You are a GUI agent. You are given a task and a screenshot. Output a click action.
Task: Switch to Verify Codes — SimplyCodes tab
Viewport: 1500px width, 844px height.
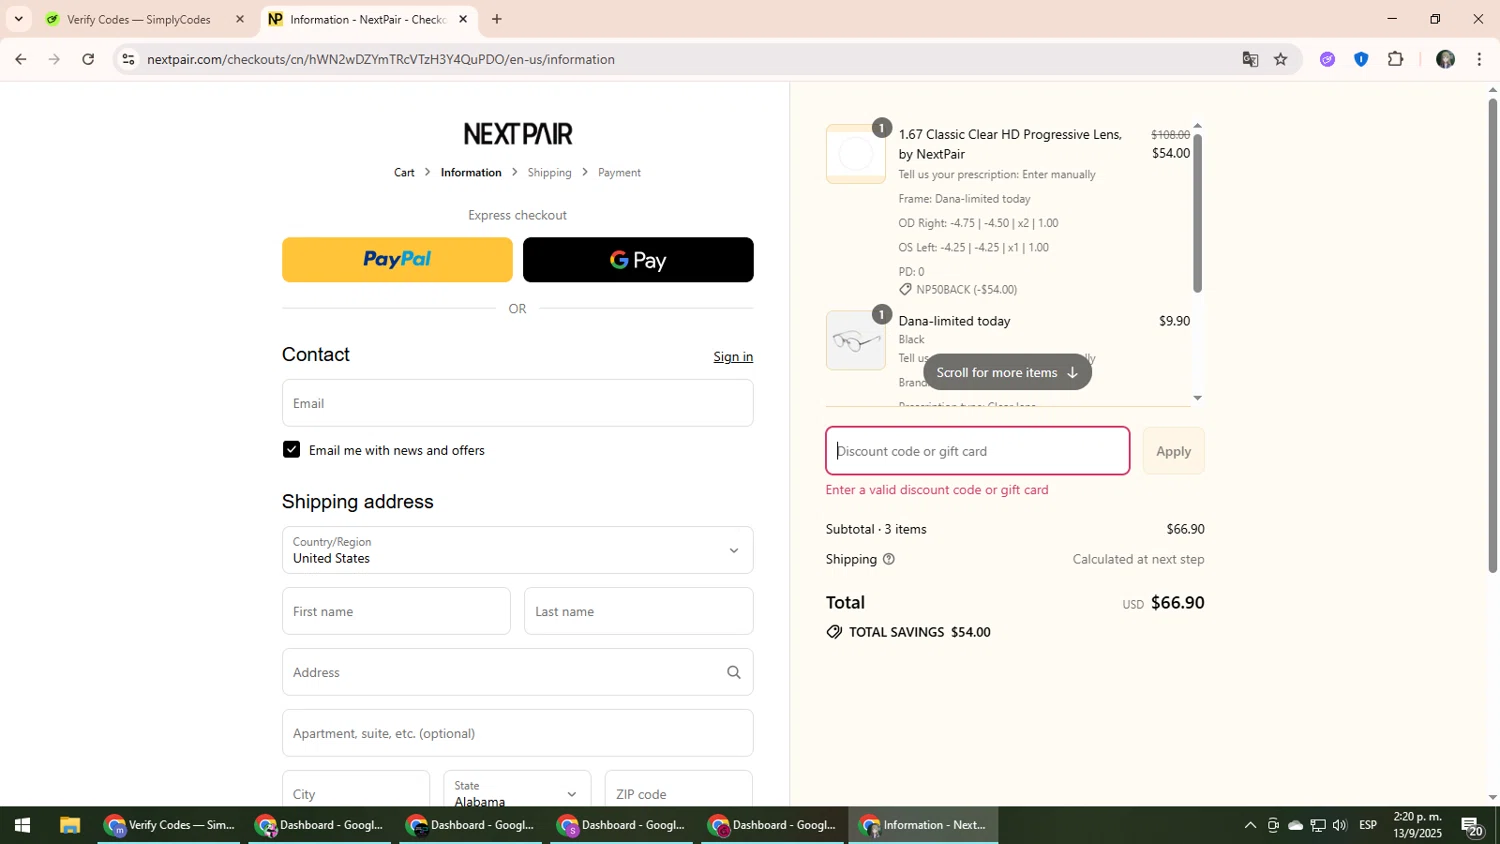tap(145, 19)
